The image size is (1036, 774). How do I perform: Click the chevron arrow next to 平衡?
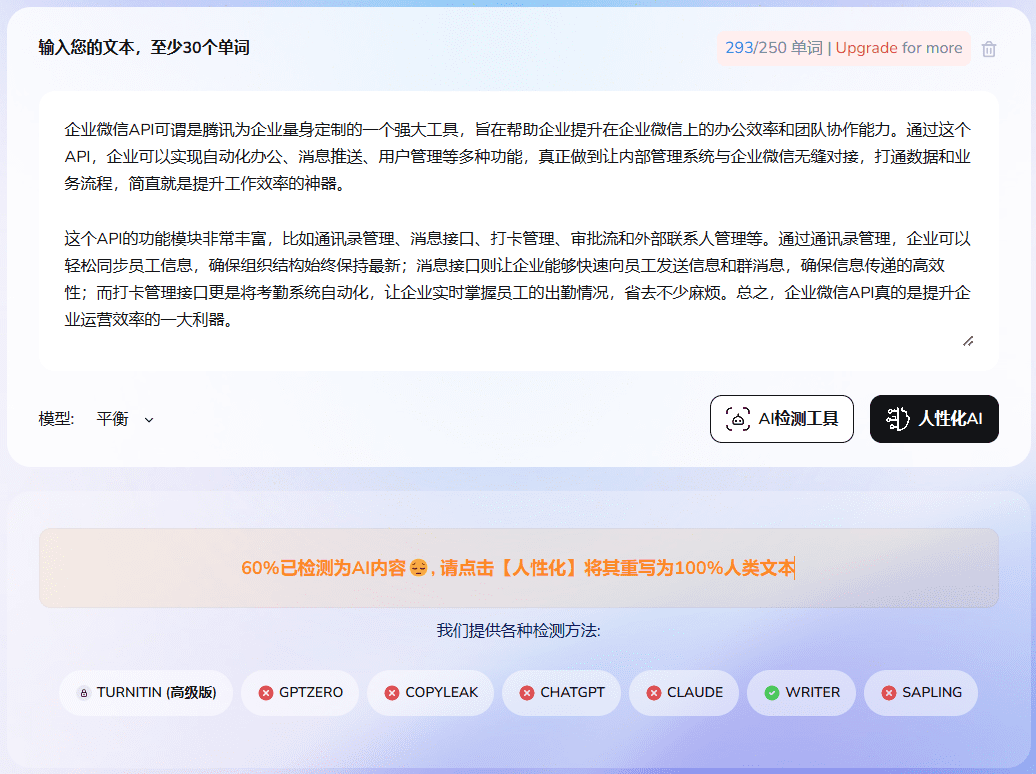point(149,420)
